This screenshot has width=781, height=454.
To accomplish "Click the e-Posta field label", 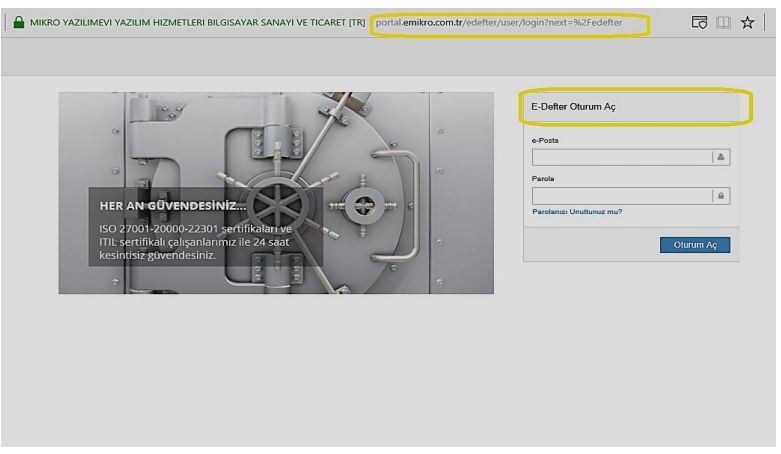I will [x=545, y=141].
